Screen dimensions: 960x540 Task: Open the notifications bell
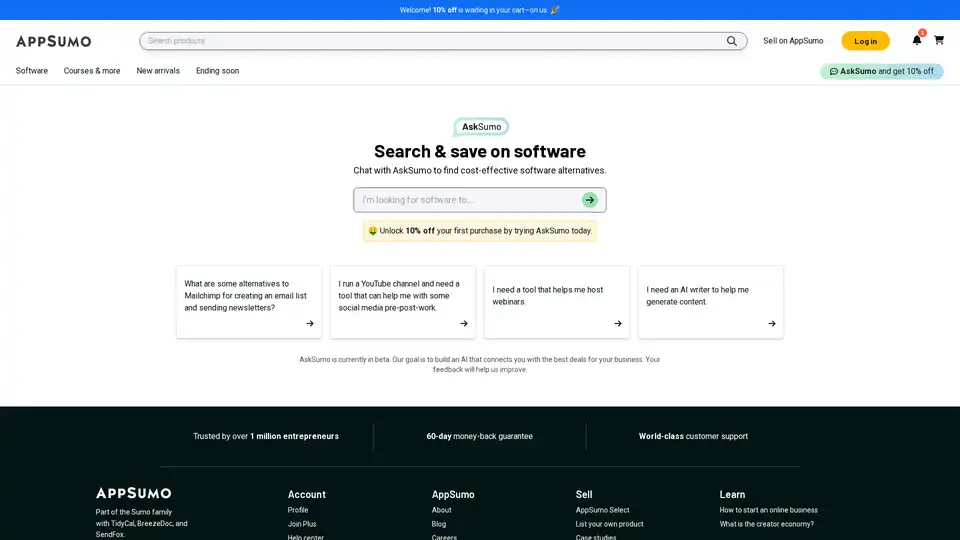coord(916,40)
